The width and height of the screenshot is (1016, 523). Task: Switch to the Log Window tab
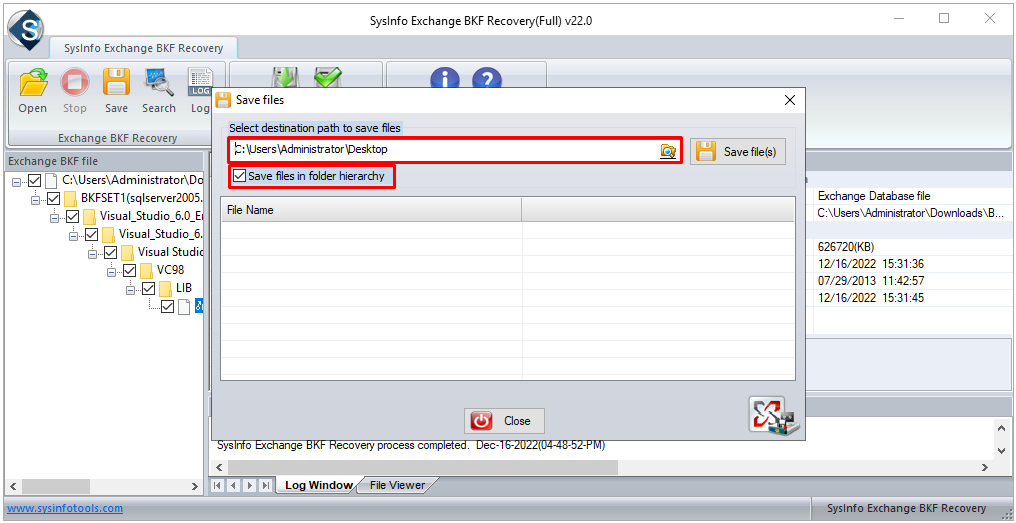pyautogui.click(x=318, y=485)
